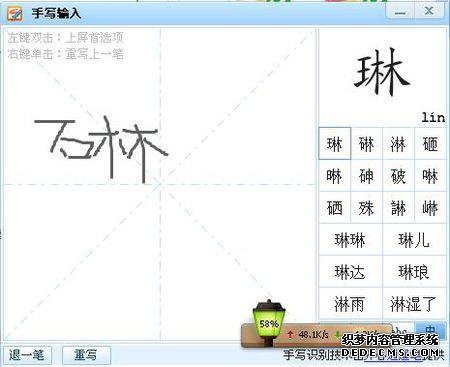Image resolution: width=450 pixels, height=367 pixels.
Task: Choose candidate character 破
Action: tap(398, 176)
